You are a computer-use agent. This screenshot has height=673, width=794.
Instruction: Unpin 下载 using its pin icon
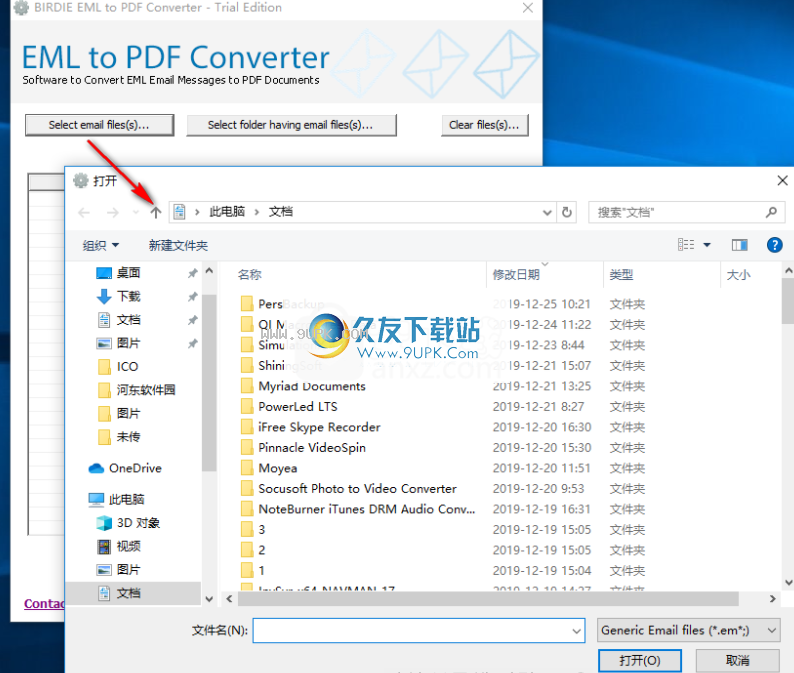192,297
